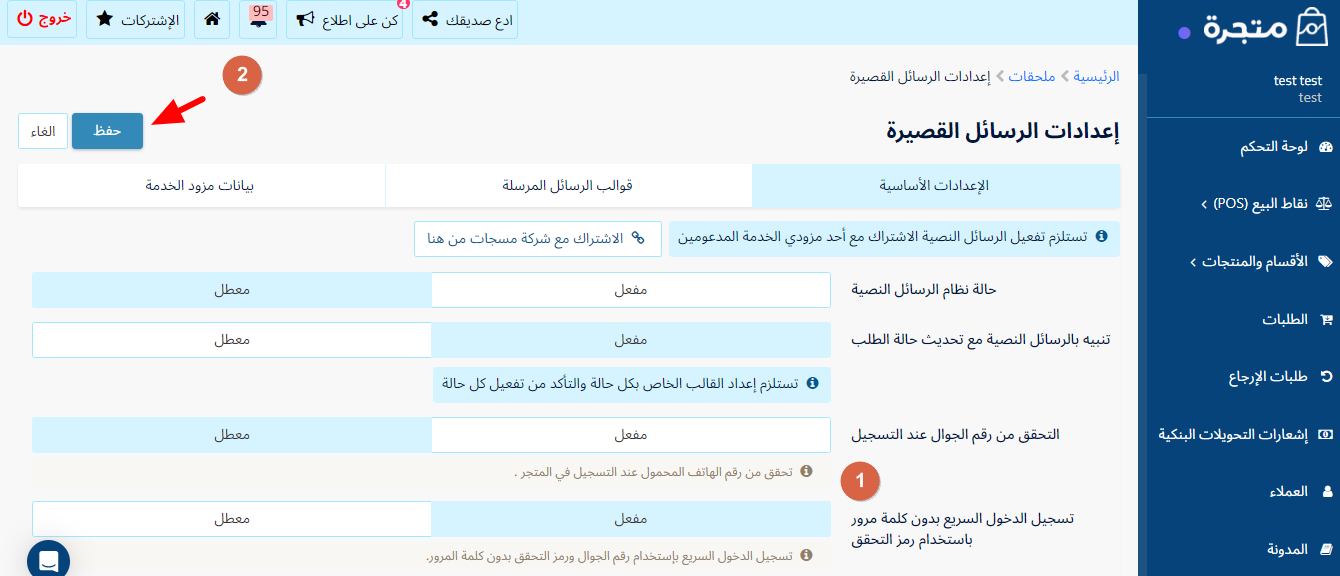This screenshot has width=1340, height=576.
Task: Click the star icon on الإشتراكات
Action: point(104,19)
